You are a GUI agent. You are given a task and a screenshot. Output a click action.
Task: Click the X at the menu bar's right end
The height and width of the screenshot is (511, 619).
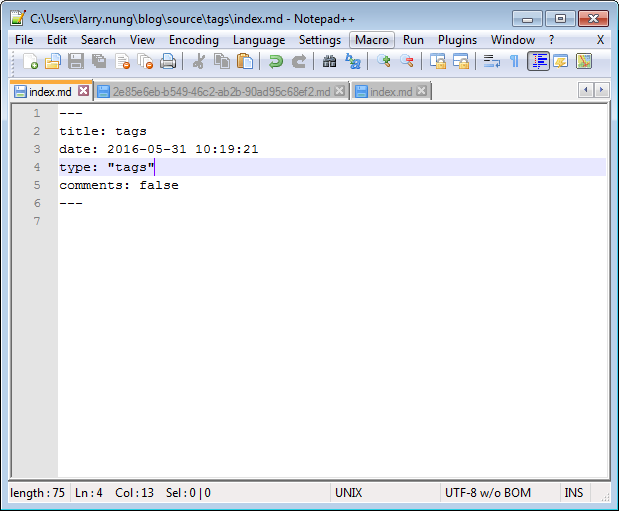(600, 40)
